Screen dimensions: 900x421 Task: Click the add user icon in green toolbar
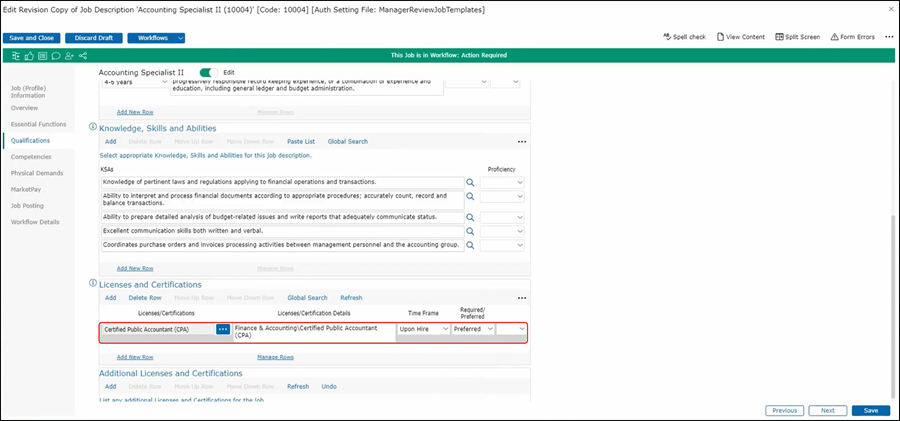pyautogui.click(x=68, y=56)
